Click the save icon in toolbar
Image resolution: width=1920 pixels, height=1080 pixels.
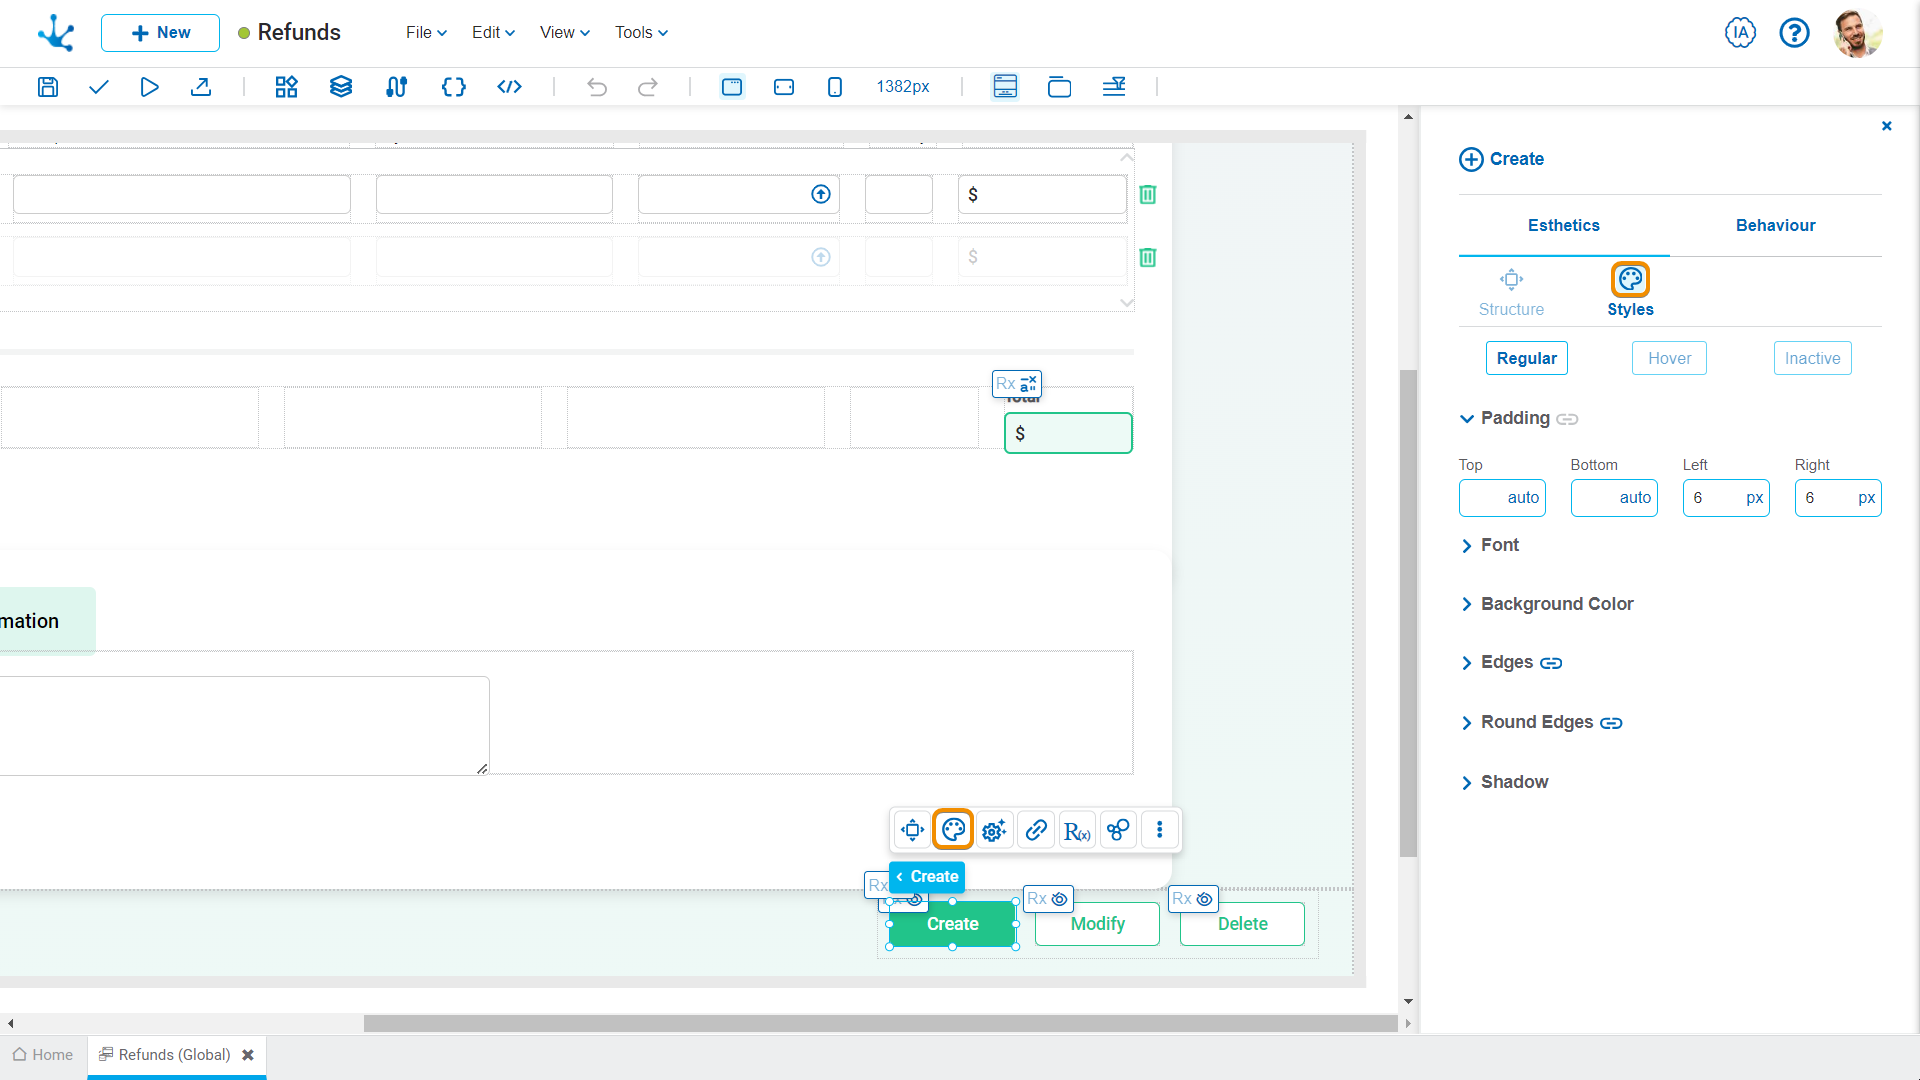coord(48,87)
